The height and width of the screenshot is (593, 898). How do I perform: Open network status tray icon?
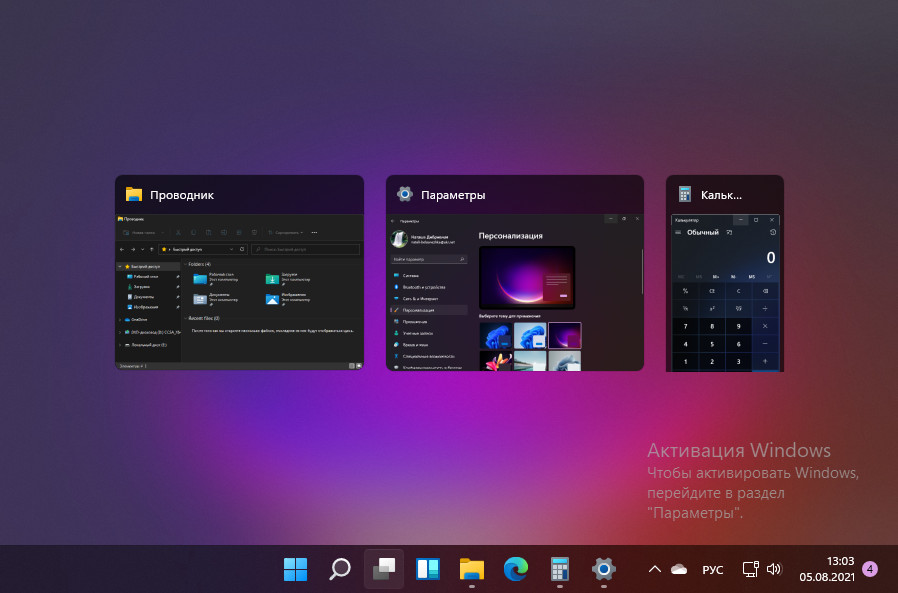pyautogui.click(x=750, y=569)
